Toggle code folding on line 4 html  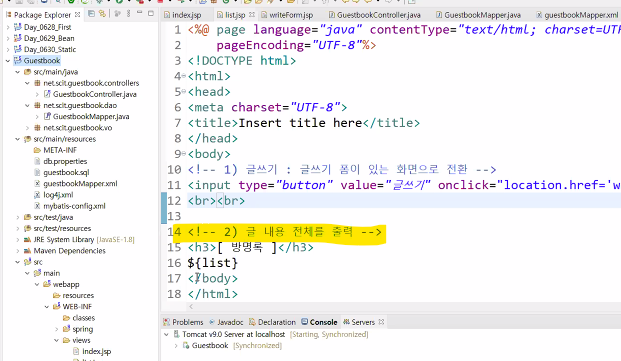[x=183, y=76]
